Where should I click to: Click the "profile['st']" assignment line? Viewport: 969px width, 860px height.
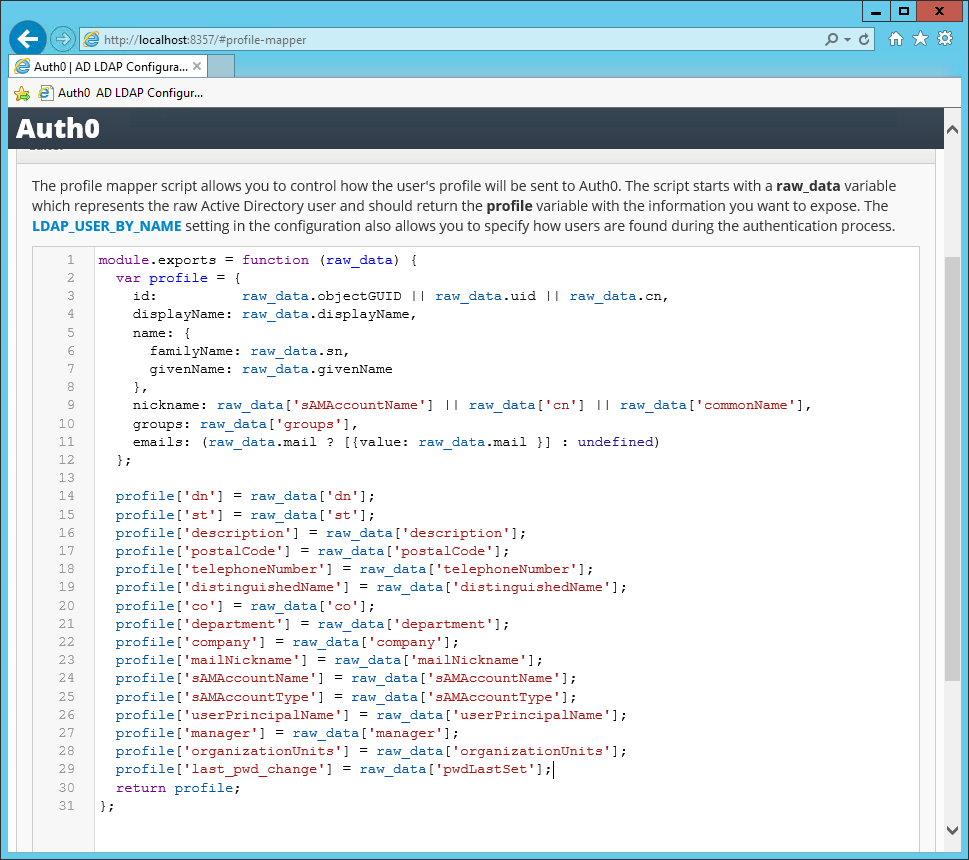245,515
